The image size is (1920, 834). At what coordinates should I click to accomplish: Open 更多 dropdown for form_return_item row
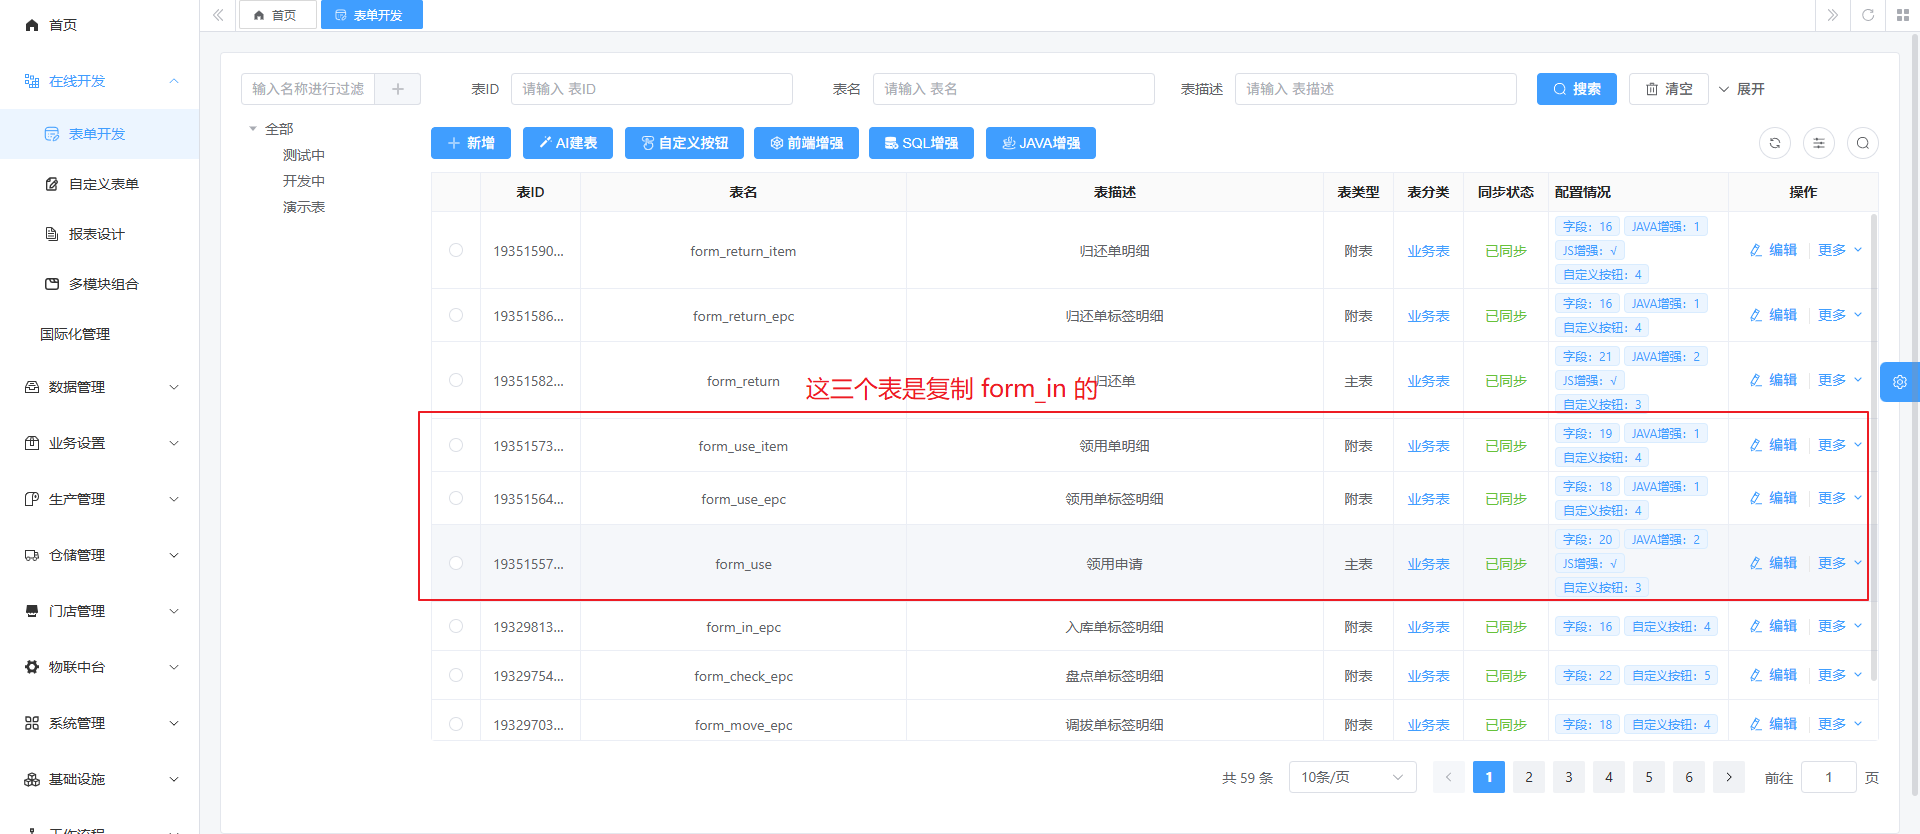pos(1840,250)
